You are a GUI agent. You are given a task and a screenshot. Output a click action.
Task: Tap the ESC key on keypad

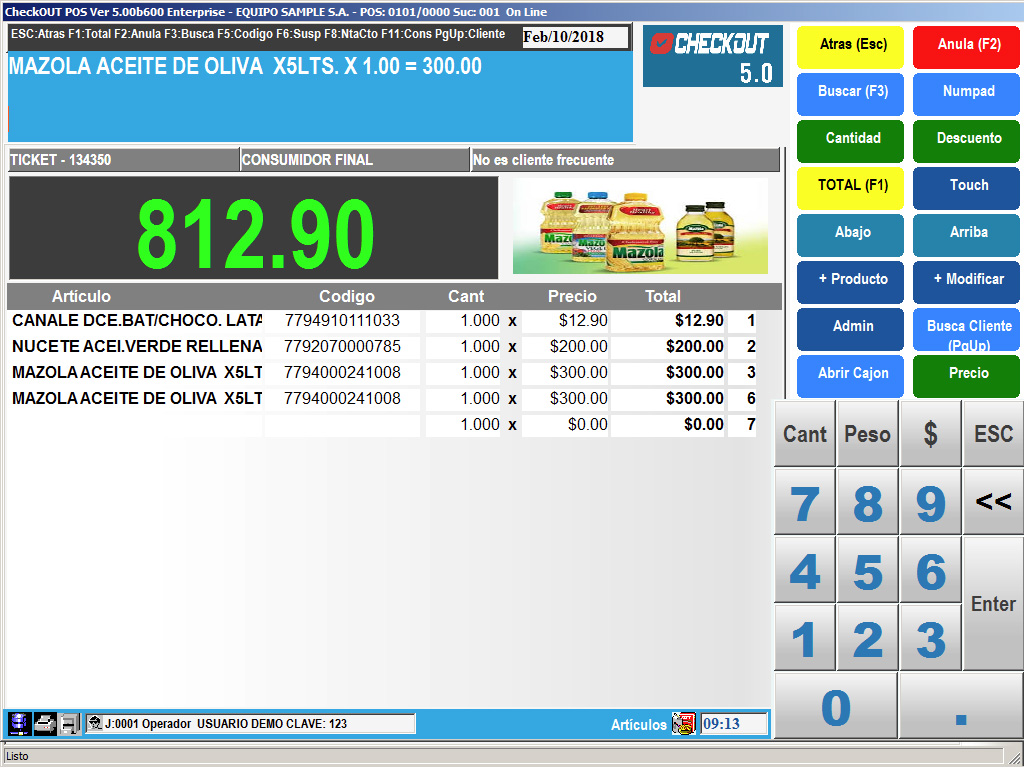point(993,434)
